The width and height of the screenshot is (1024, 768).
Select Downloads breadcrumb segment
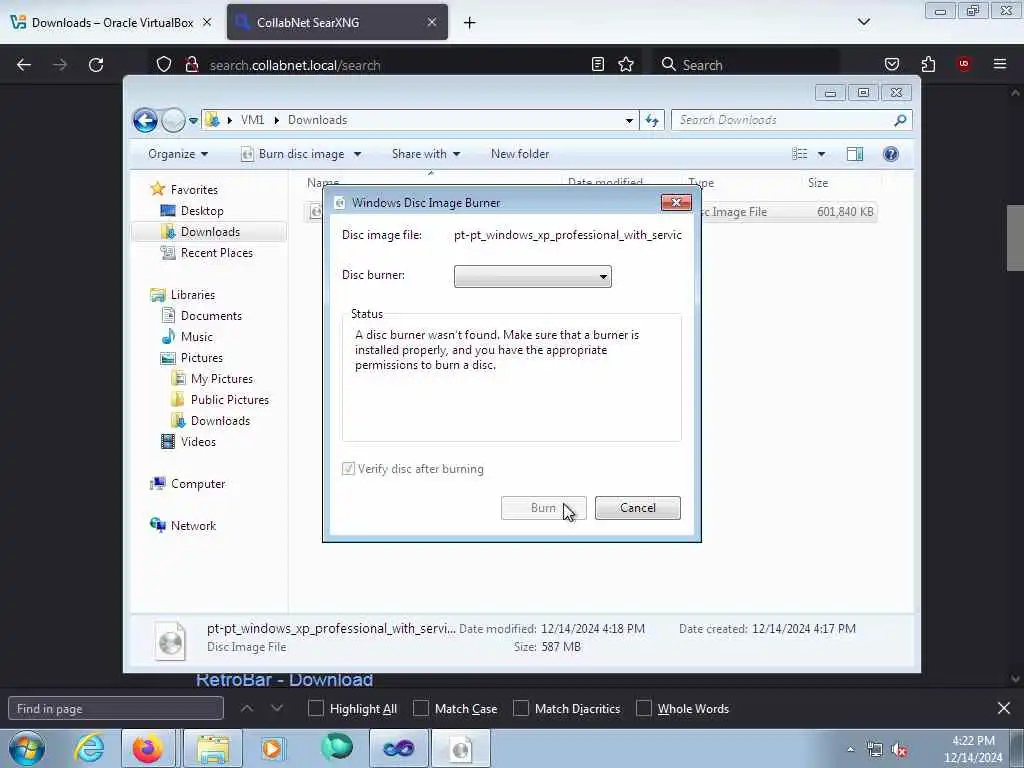(317, 120)
